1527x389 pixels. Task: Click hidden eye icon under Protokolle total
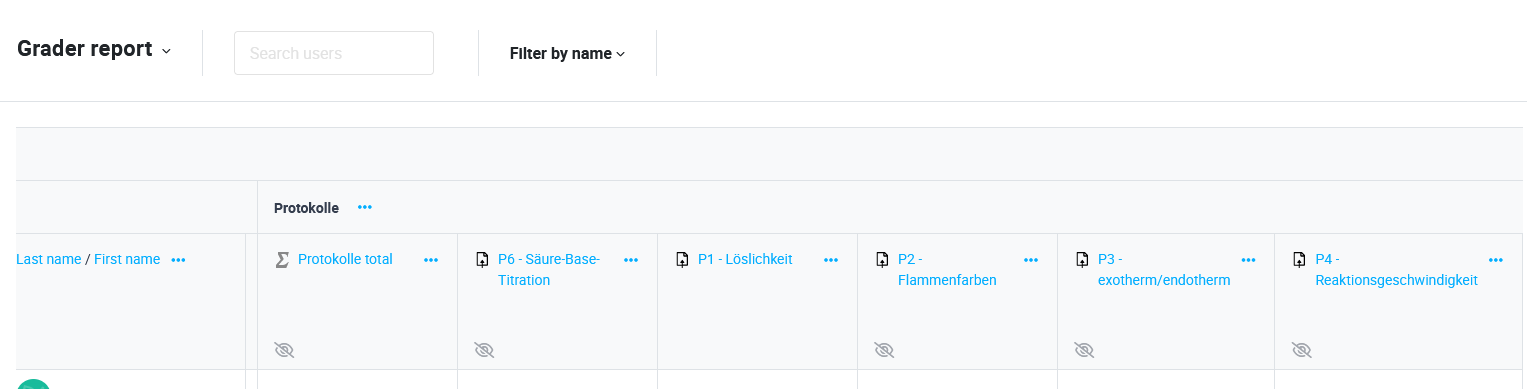coord(284,350)
